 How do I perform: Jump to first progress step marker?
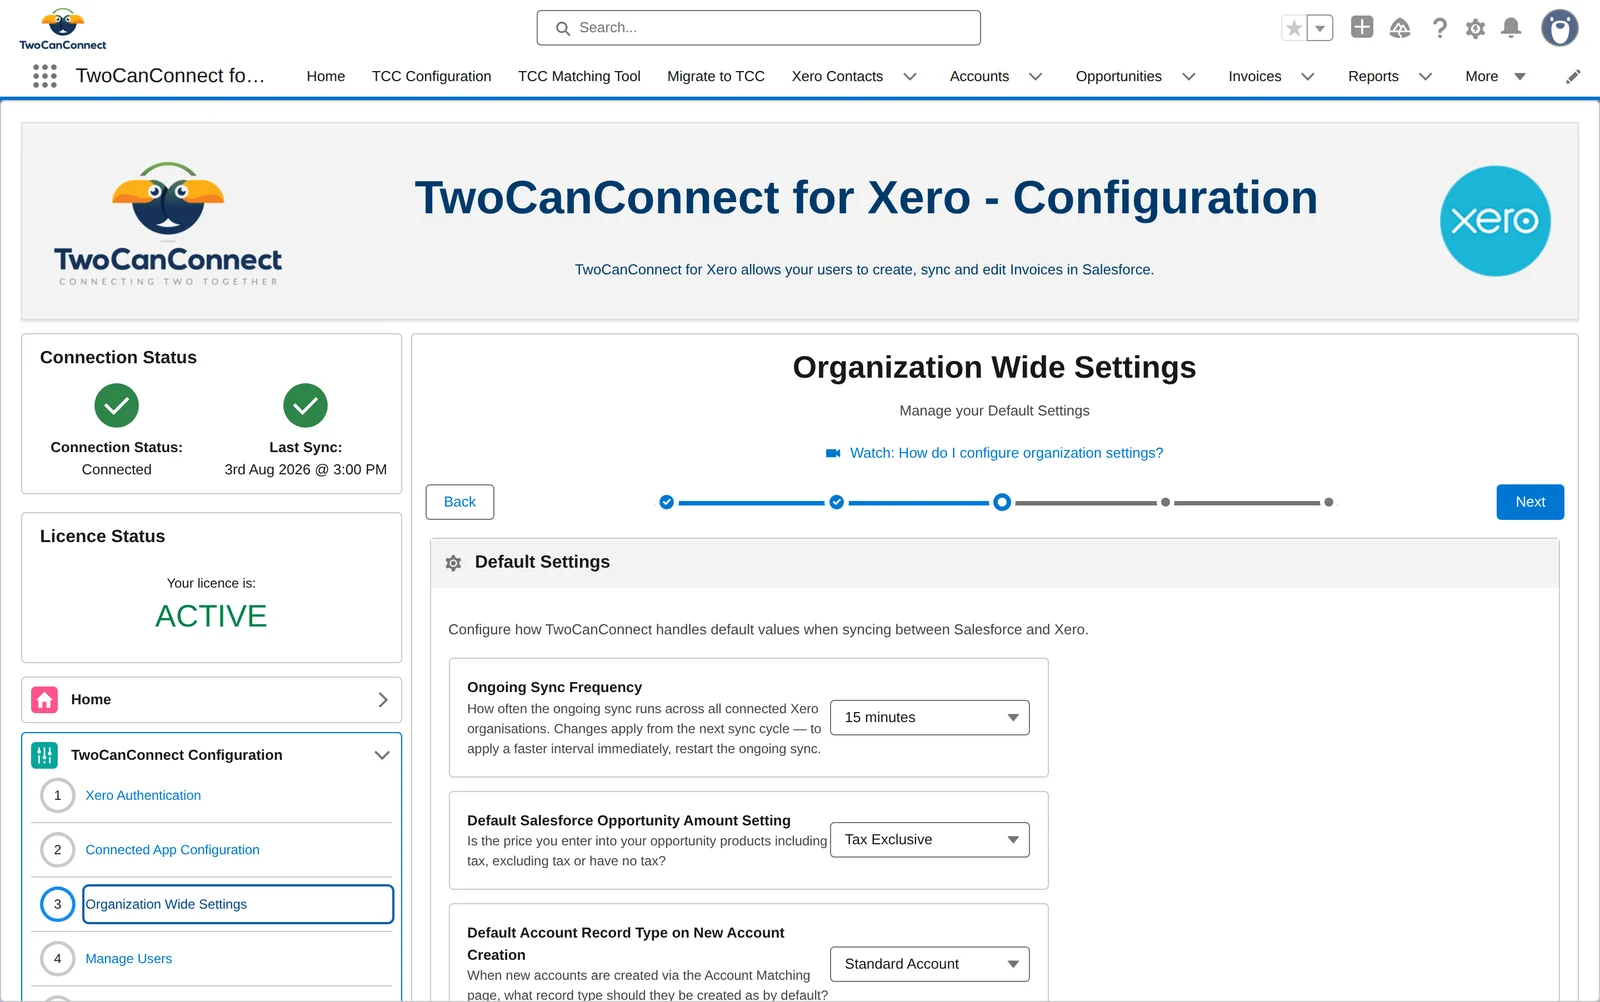click(666, 502)
